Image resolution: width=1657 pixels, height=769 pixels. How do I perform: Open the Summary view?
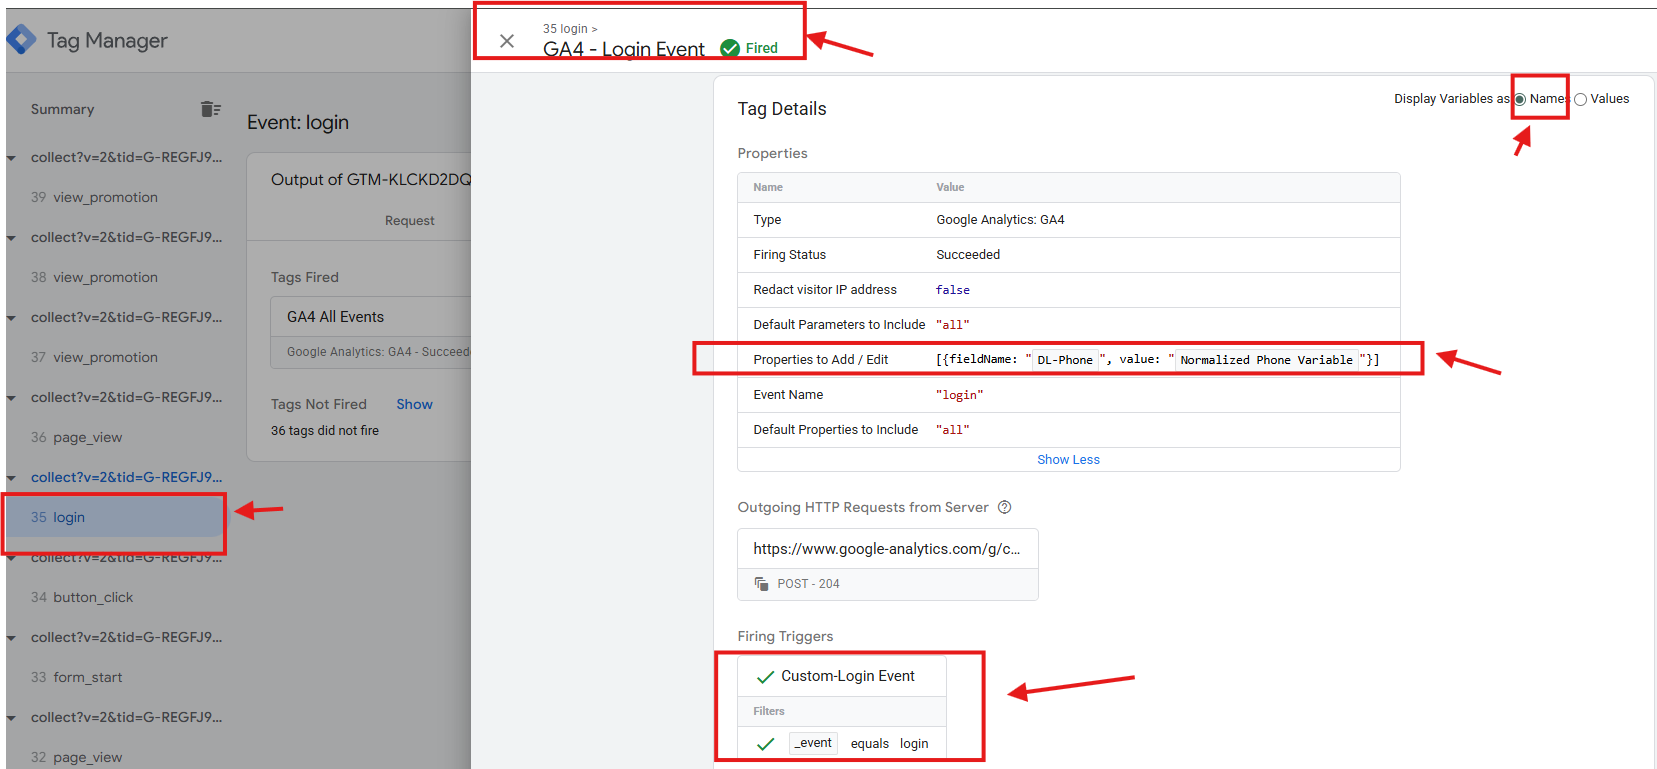pyautogui.click(x=62, y=109)
